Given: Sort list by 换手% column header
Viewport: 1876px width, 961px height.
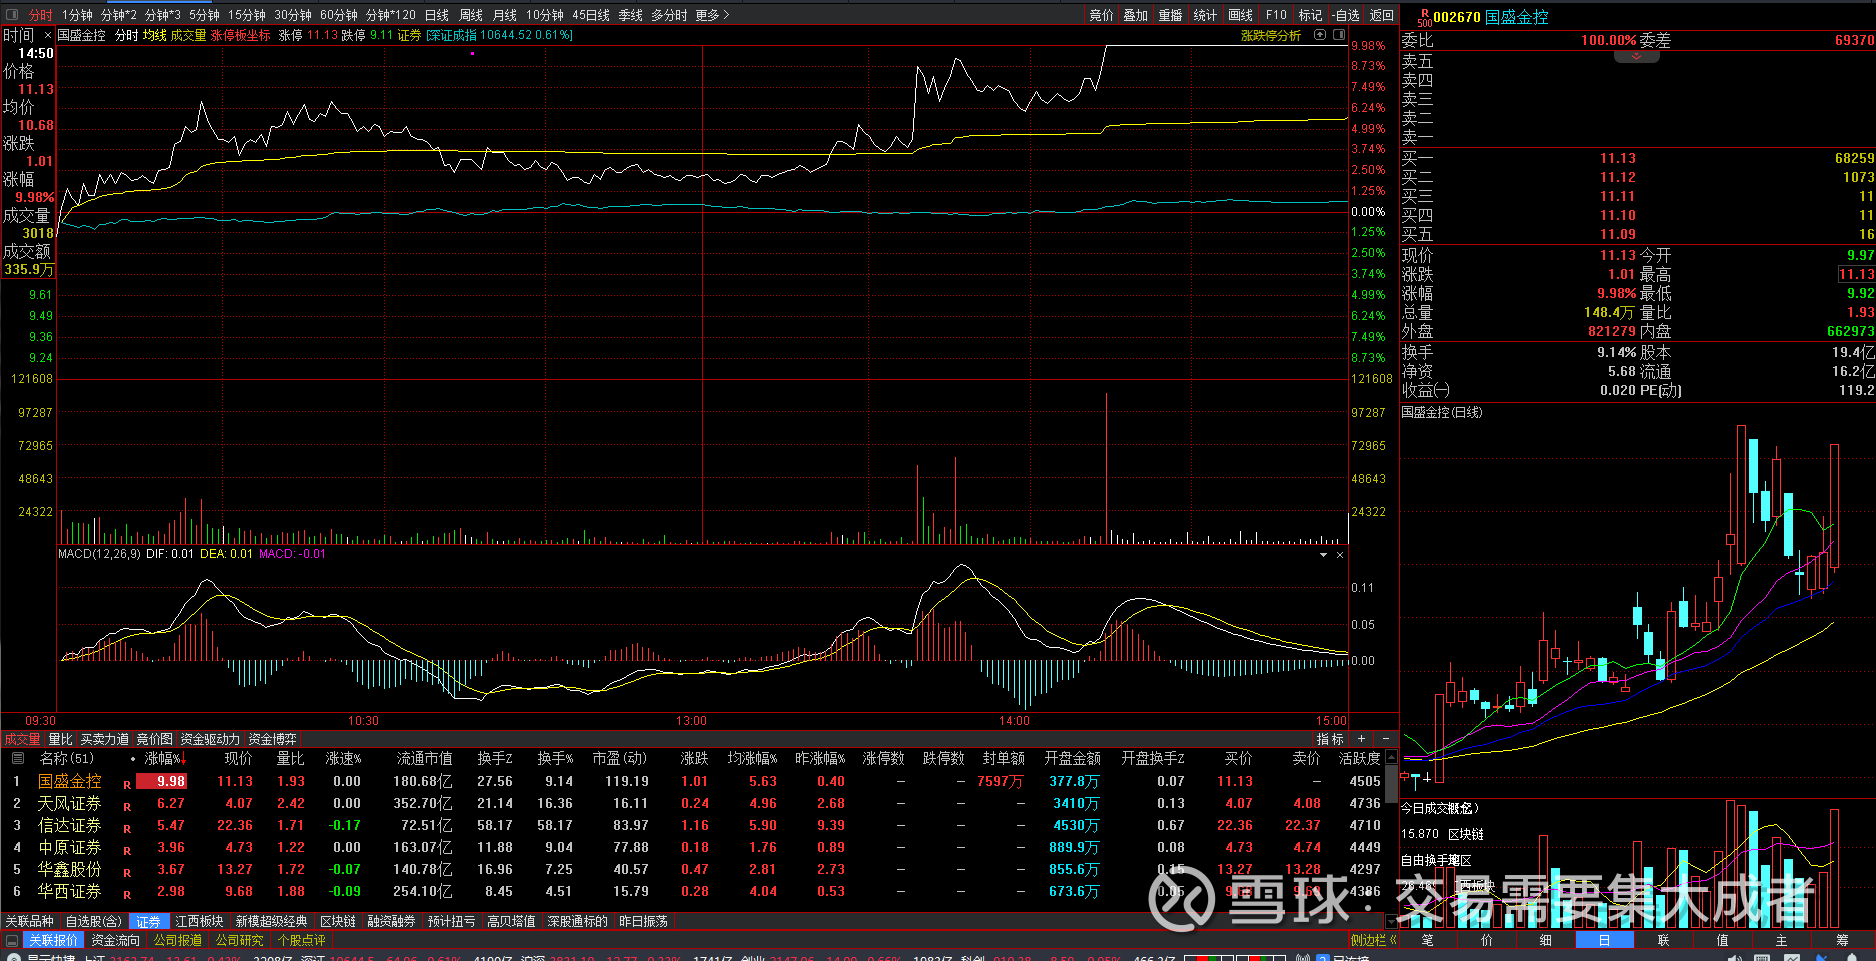Looking at the screenshot, I should coord(555,759).
